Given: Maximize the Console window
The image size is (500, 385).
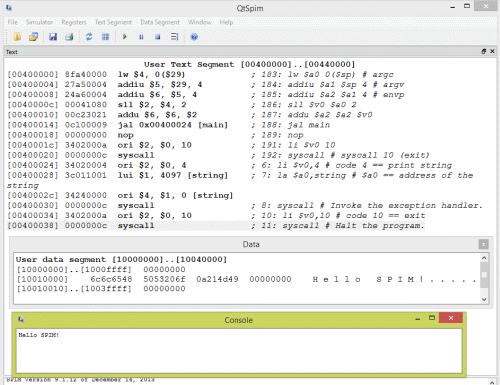Looking at the screenshot, I should [432, 318].
